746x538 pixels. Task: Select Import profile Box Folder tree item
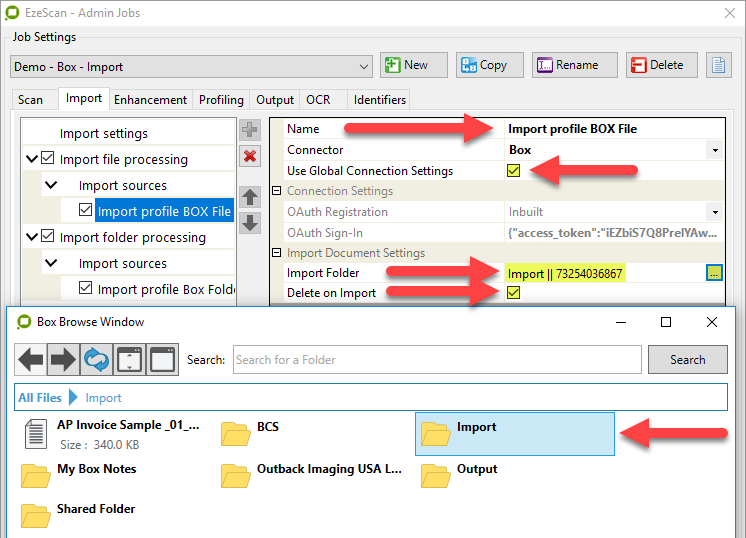pyautogui.click(x=166, y=289)
